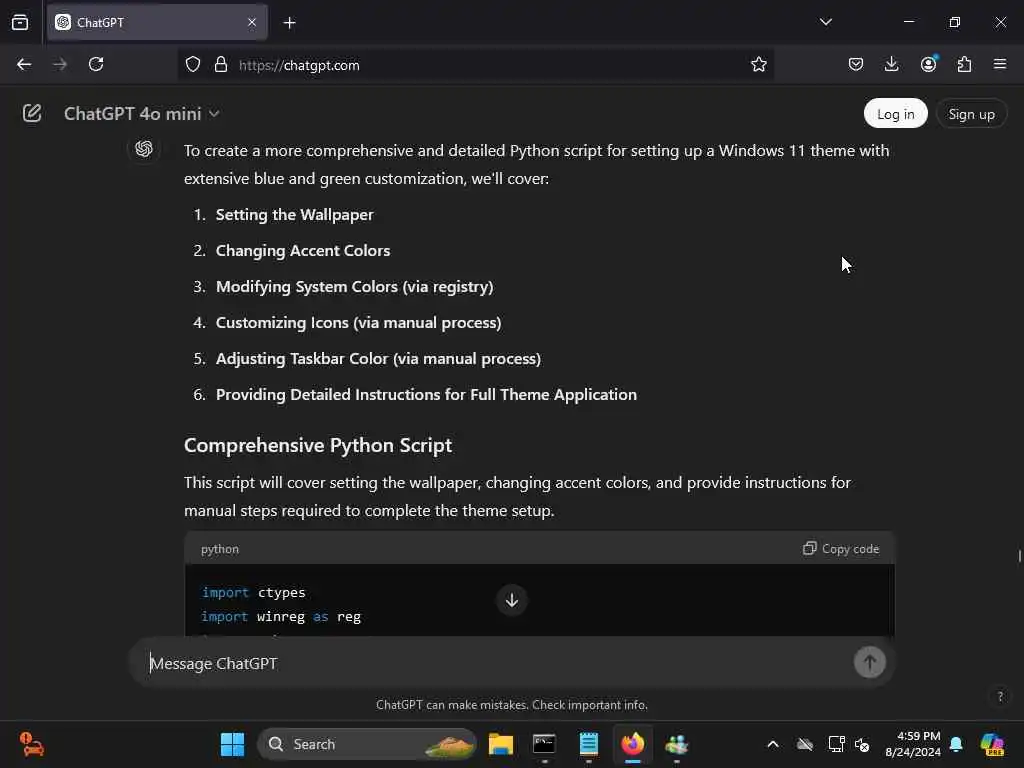Focus the Message ChatGPT input field
This screenshot has height=768, width=1024.
(x=496, y=664)
